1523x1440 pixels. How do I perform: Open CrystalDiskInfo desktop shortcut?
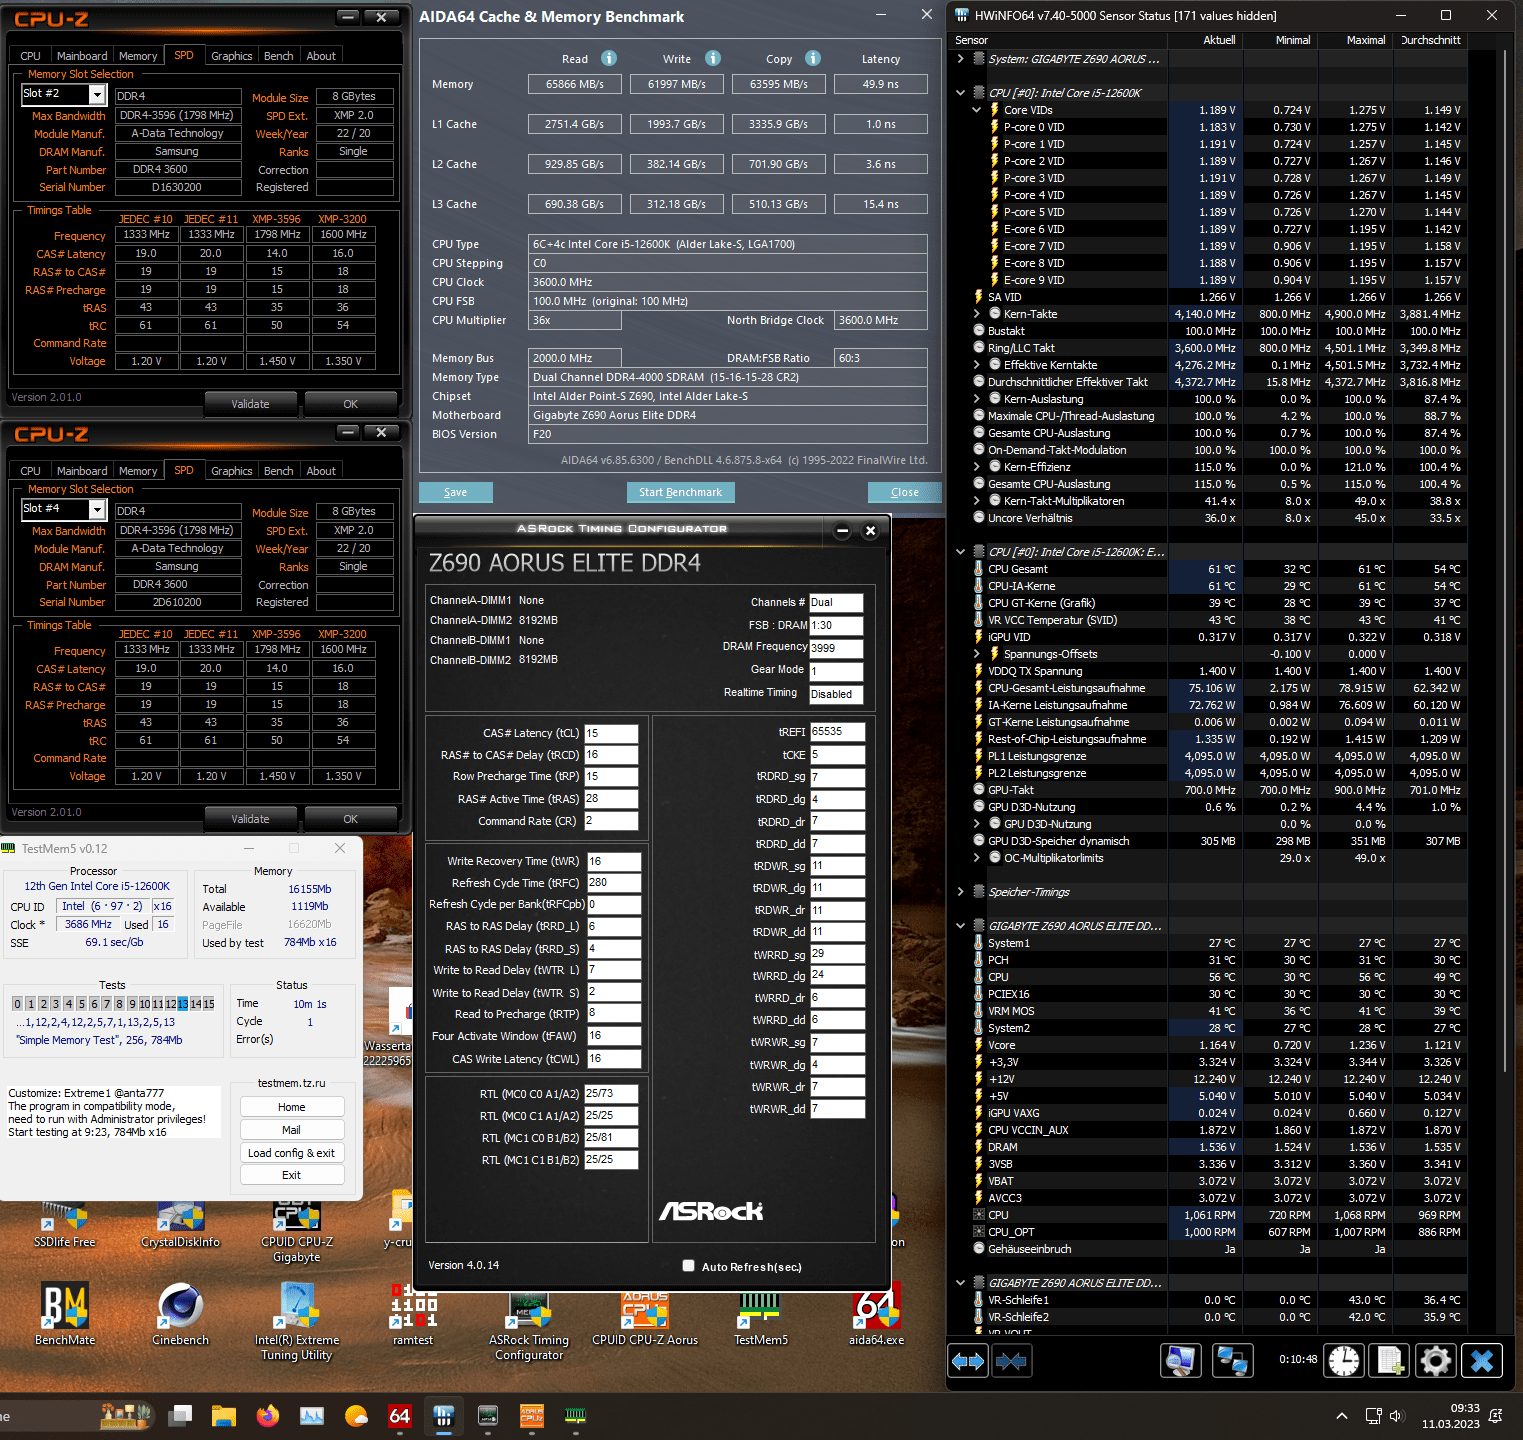coord(181,1224)
